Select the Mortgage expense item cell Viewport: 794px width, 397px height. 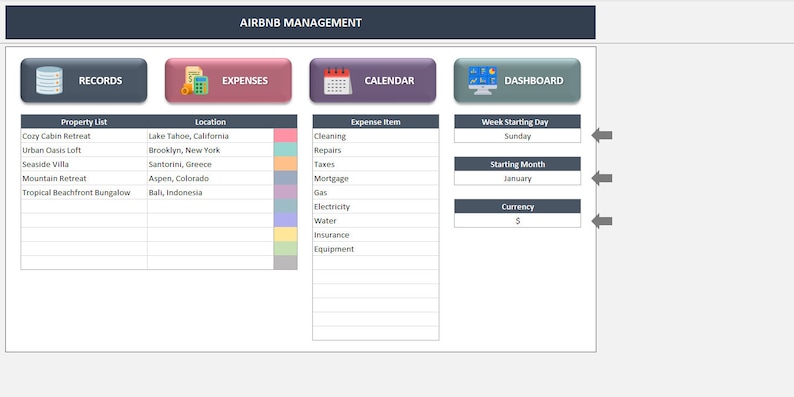click(x=376, y=178)
